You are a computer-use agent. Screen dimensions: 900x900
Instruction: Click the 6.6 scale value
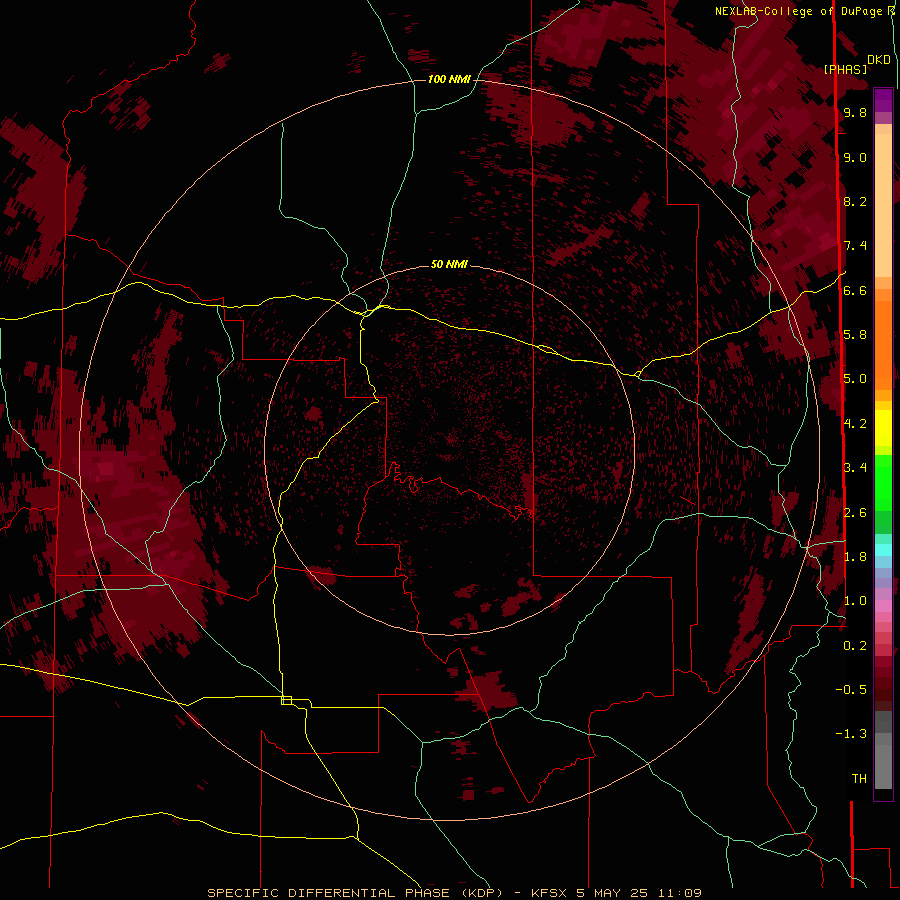[855, 290]
